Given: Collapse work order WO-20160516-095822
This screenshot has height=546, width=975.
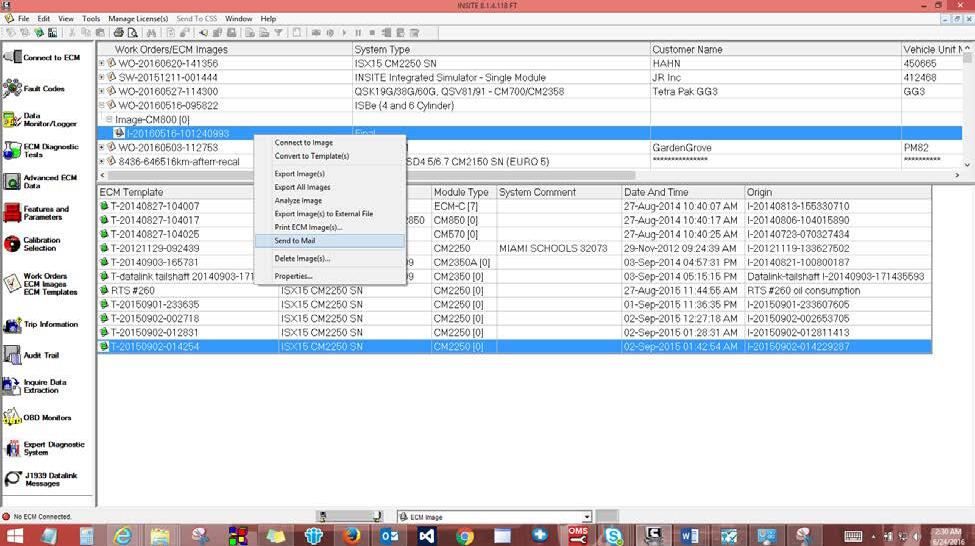Looking at the screenshot, I should tap(101, 105).
